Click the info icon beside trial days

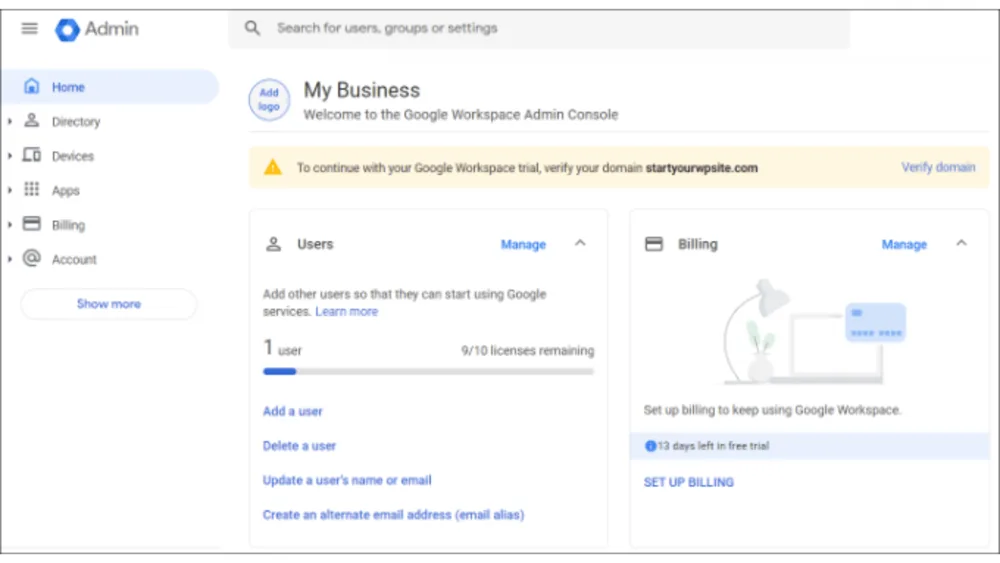[x=650, y=446]
